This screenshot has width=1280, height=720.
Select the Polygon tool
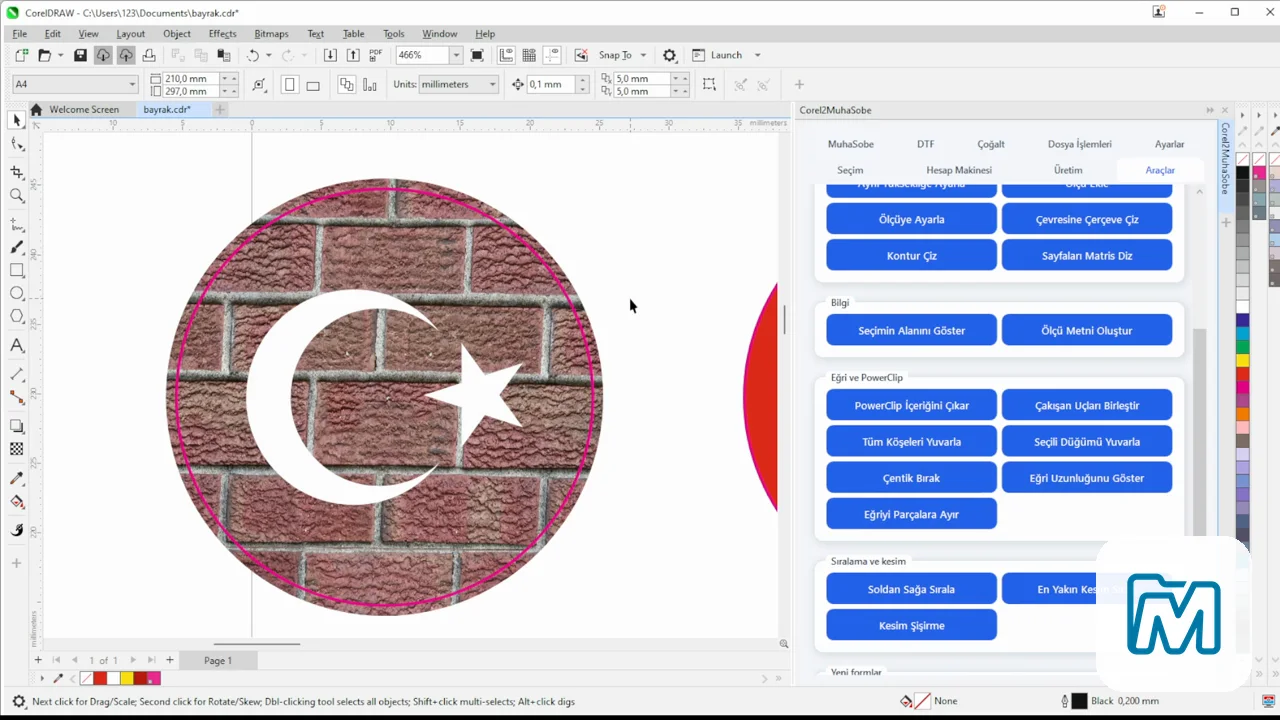click(x=16, y=317)
